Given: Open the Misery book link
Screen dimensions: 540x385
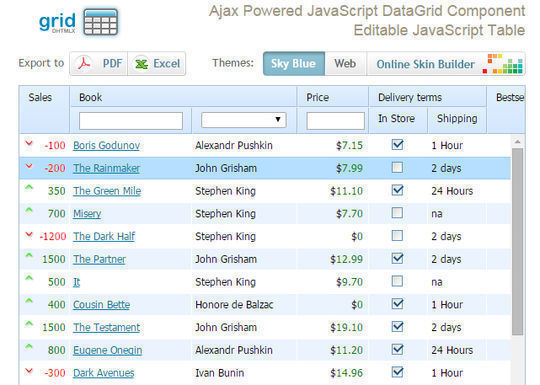Looking at the screenshot, I should [x=87, y=214].
